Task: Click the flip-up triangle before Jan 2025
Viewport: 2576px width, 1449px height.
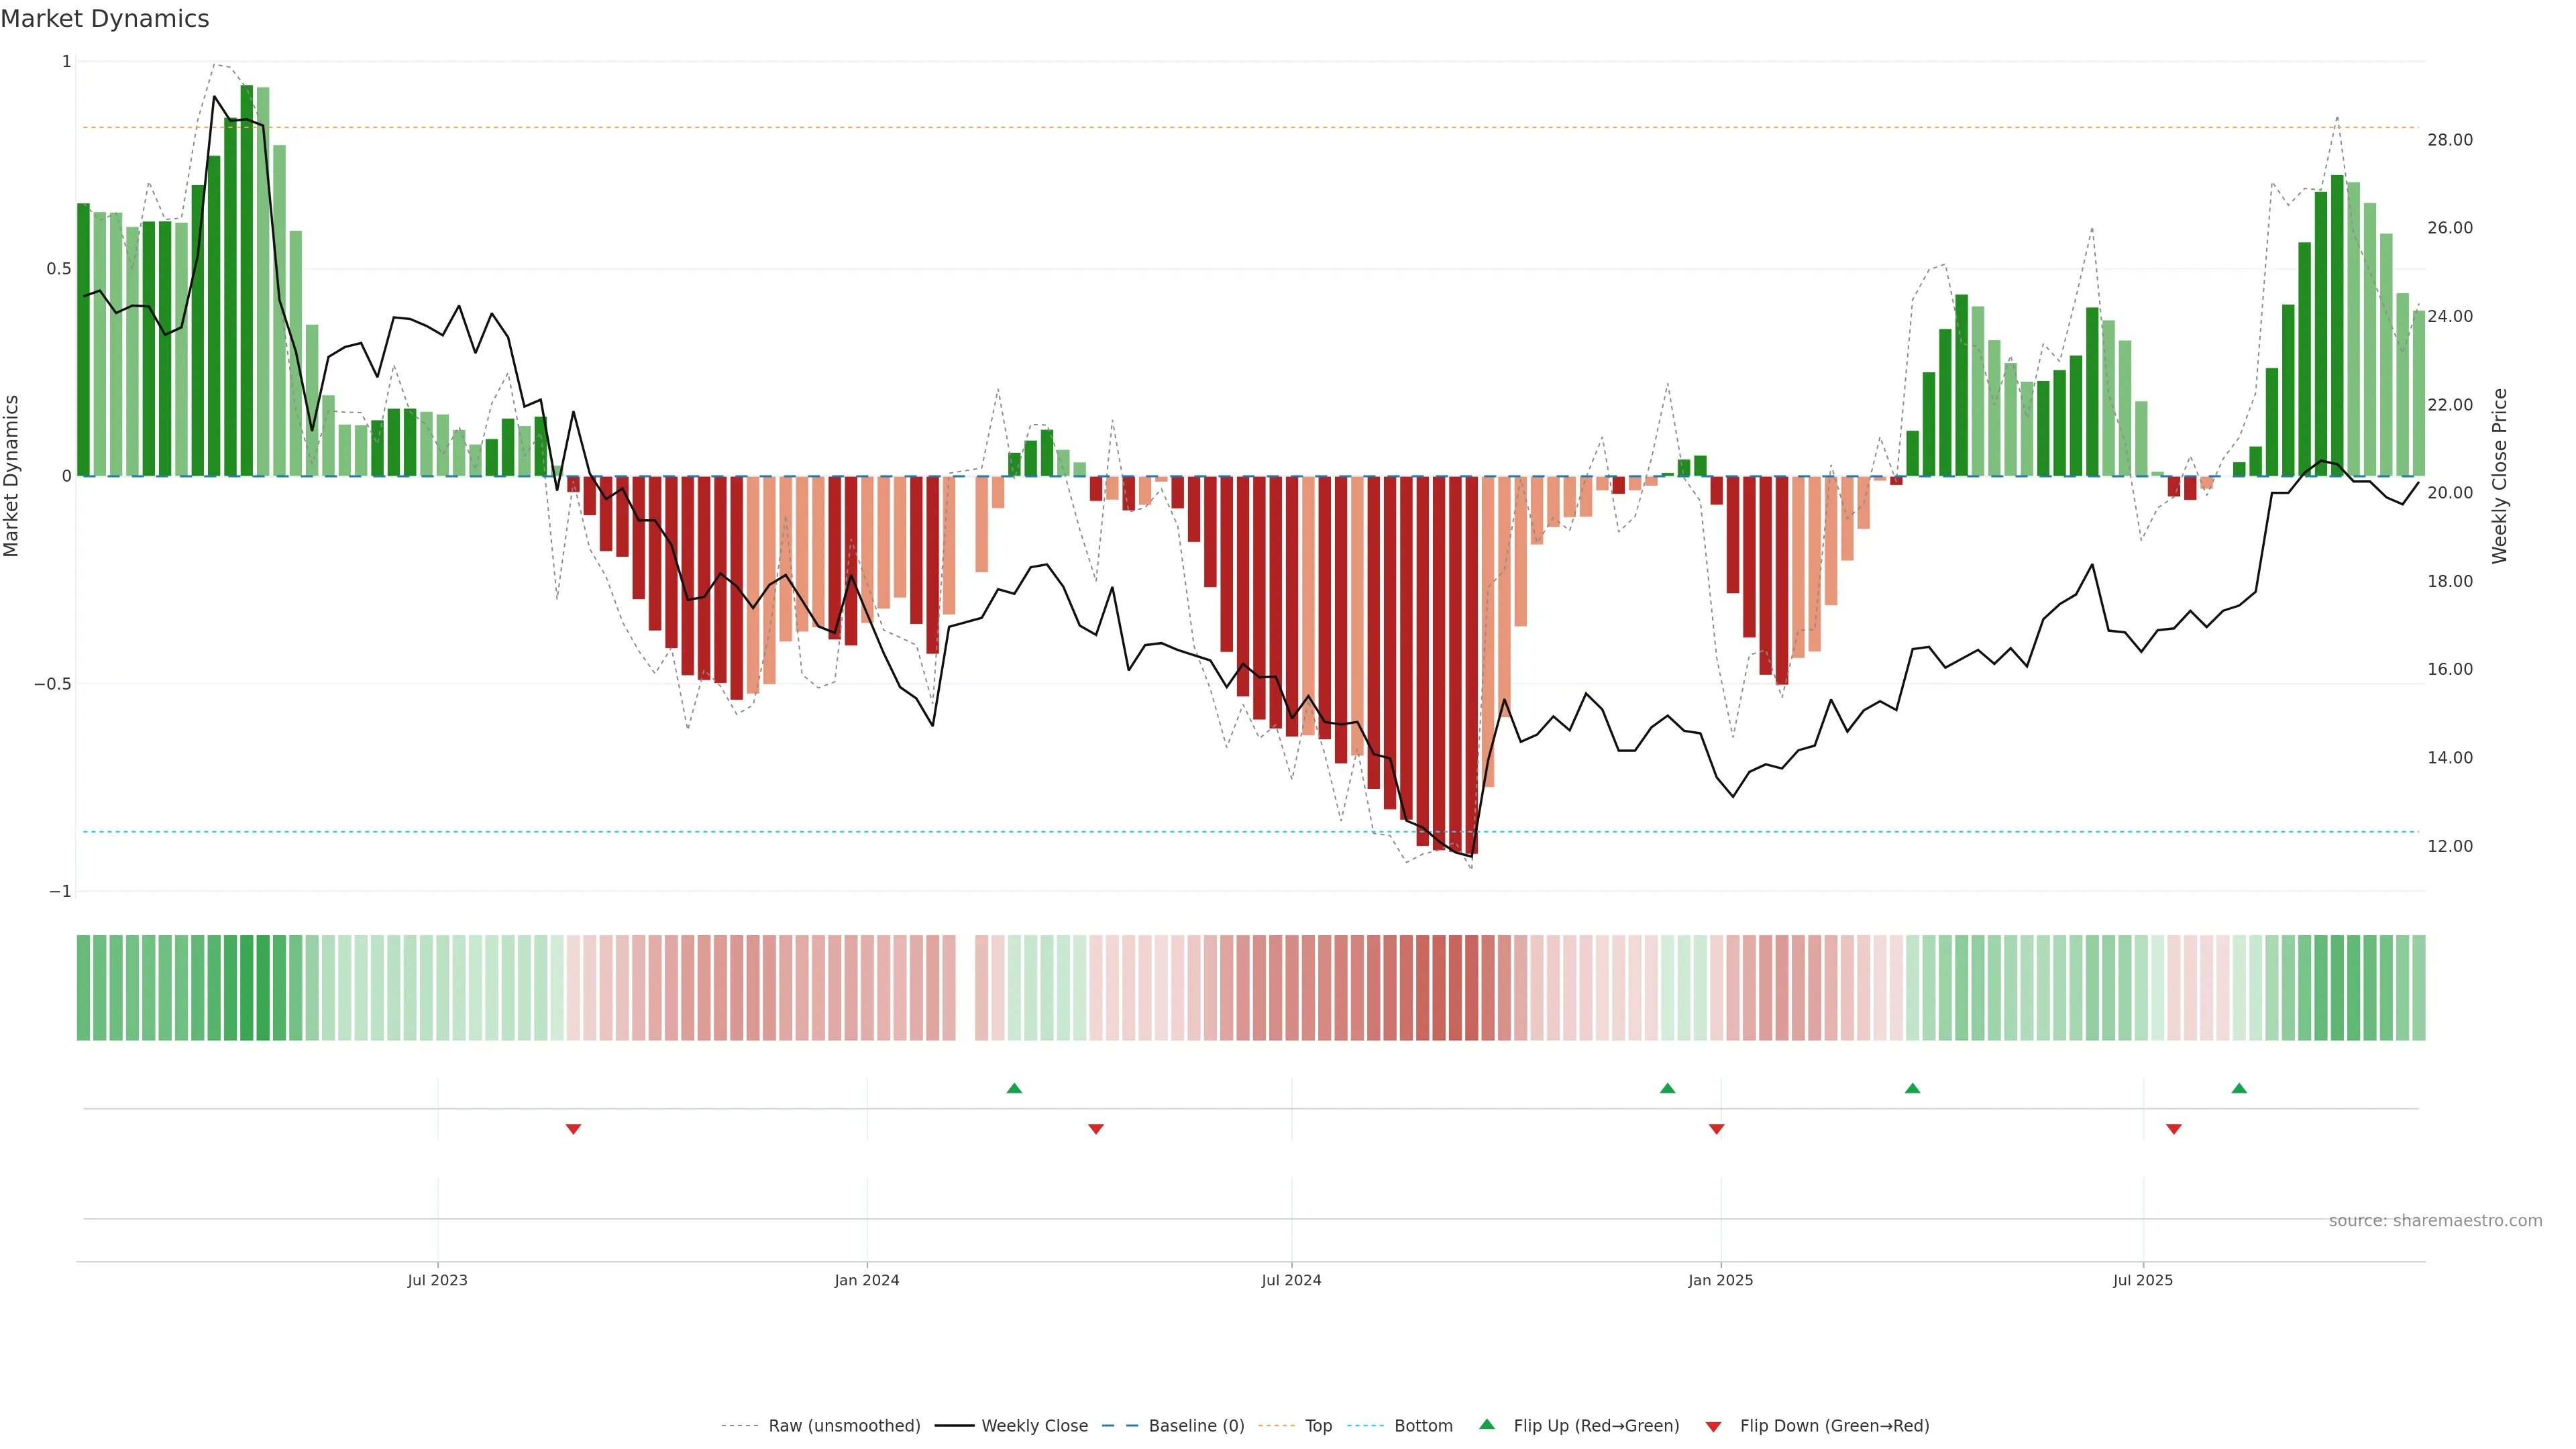Action: (x=1667, y=1088)
